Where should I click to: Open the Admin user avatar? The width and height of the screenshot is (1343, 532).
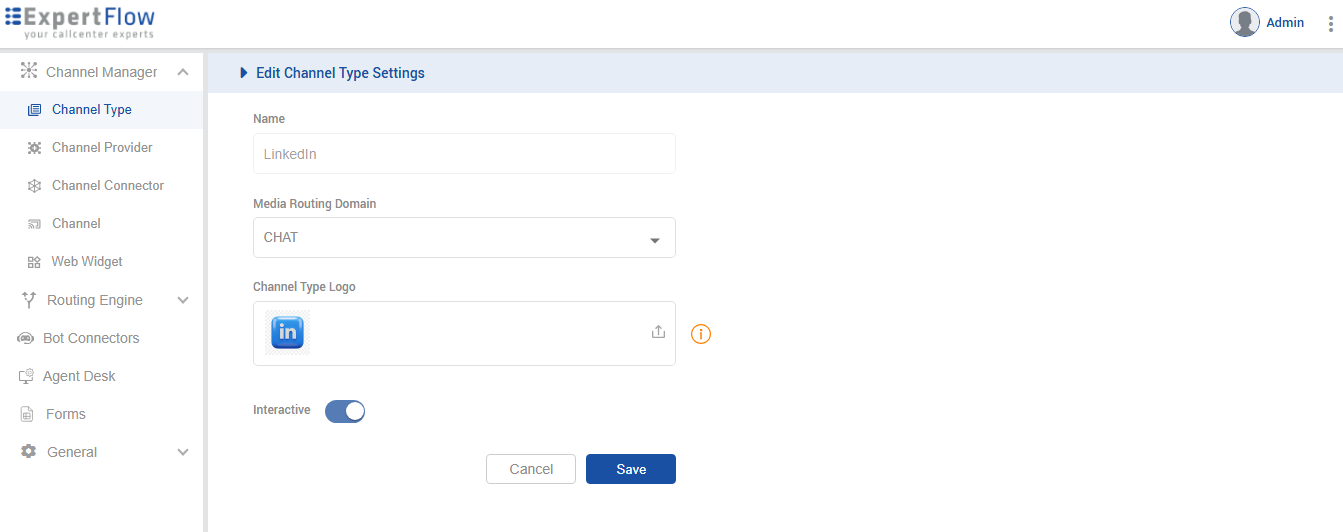(x=1245, y=22)
